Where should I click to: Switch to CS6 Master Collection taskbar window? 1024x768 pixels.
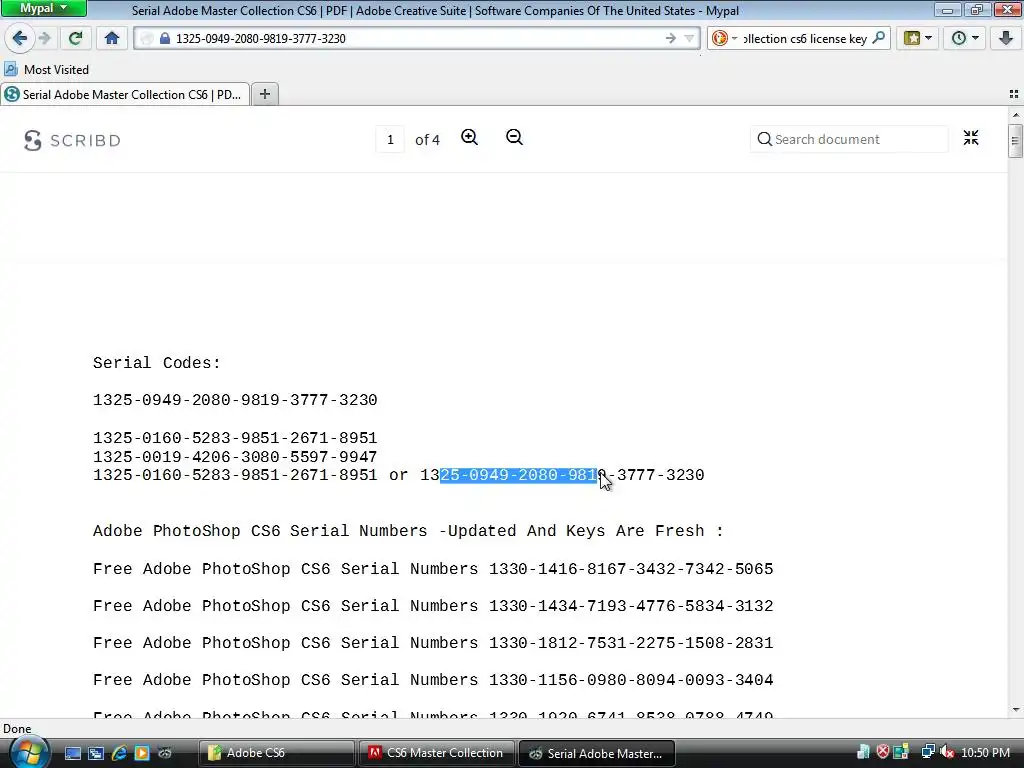pyautogui.click(x=436, y=753)
